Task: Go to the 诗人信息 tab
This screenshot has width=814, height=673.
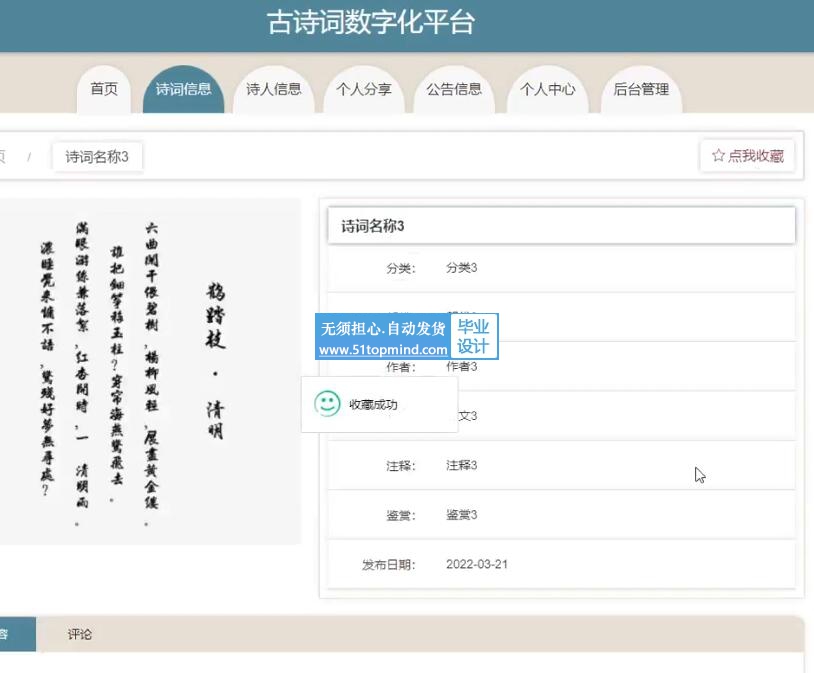Action: pos(274,89)
